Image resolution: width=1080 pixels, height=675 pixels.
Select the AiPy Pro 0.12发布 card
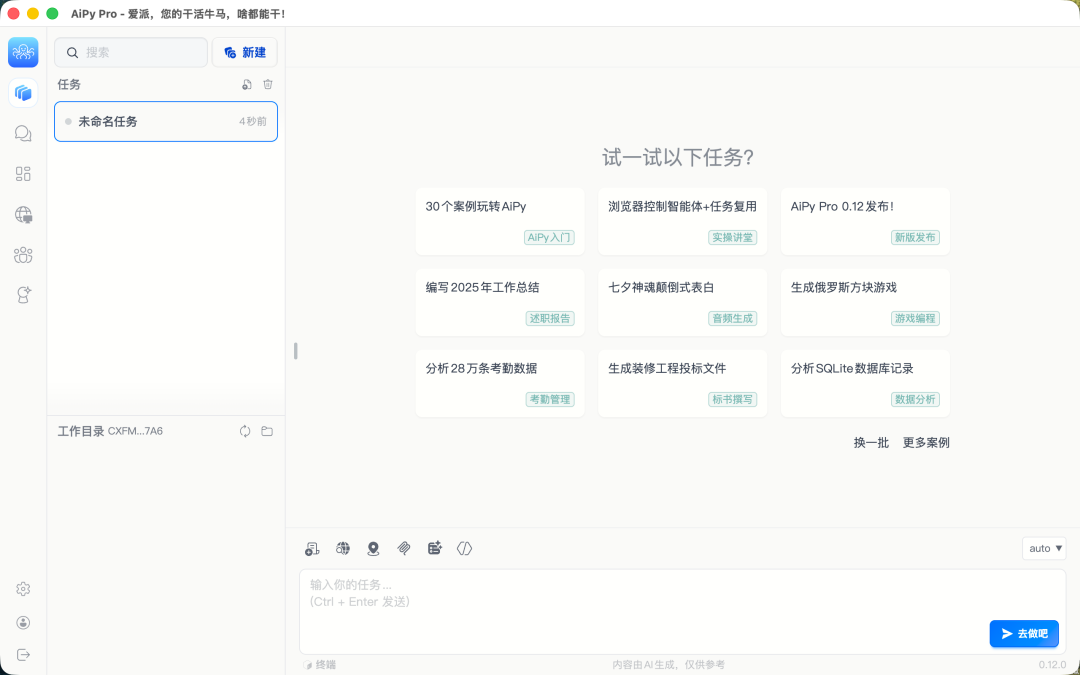point(865,221)
